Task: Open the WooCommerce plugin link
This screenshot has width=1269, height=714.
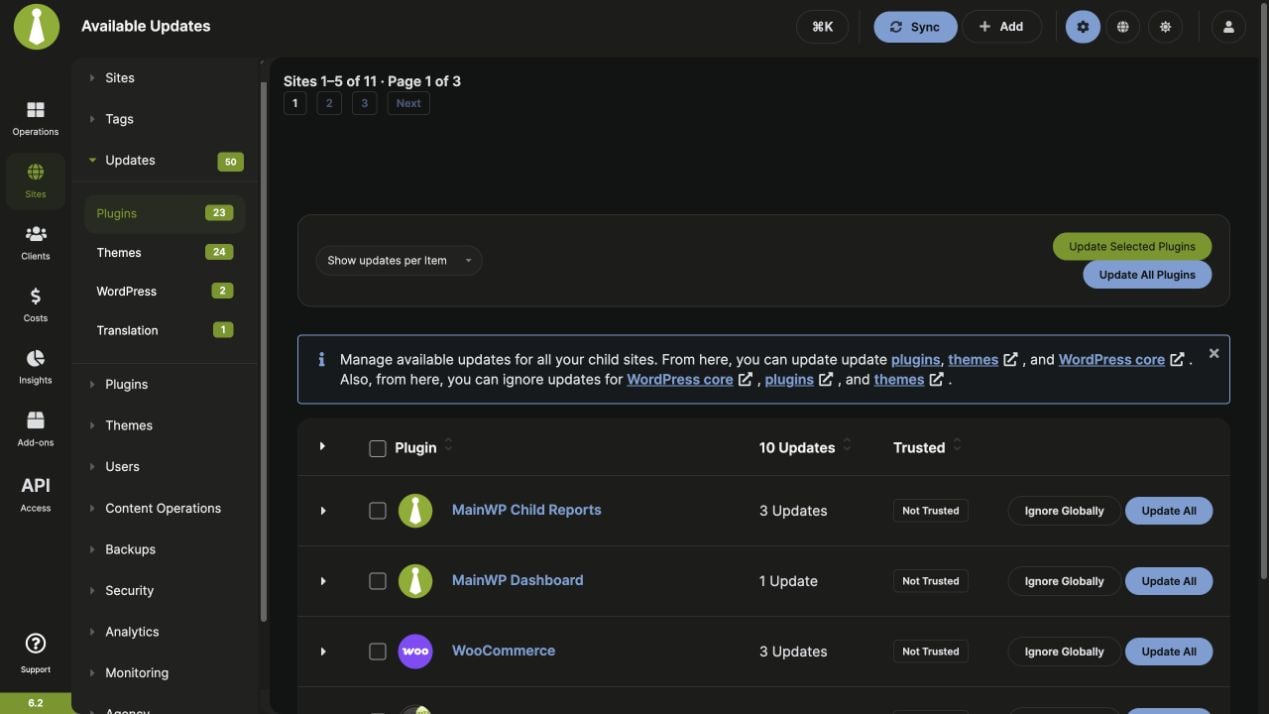Action: point(503,650)
